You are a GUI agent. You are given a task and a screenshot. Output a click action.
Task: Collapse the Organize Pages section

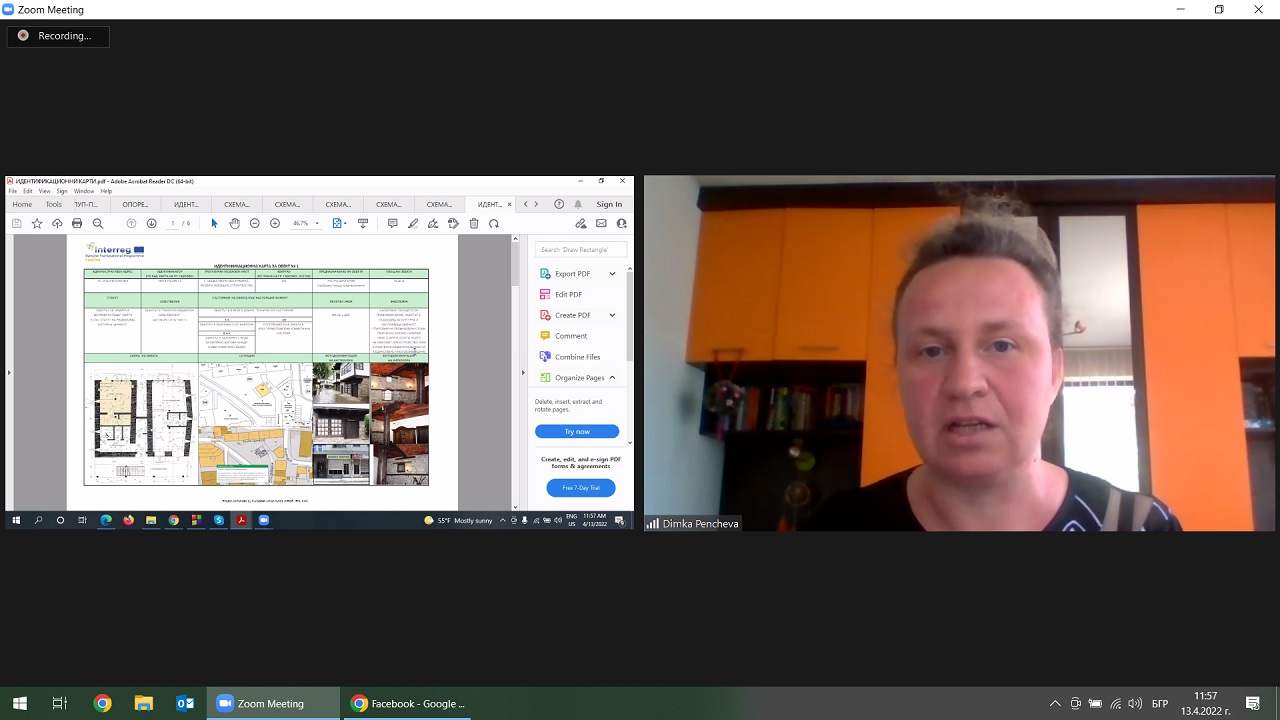(x=612, y=378)
